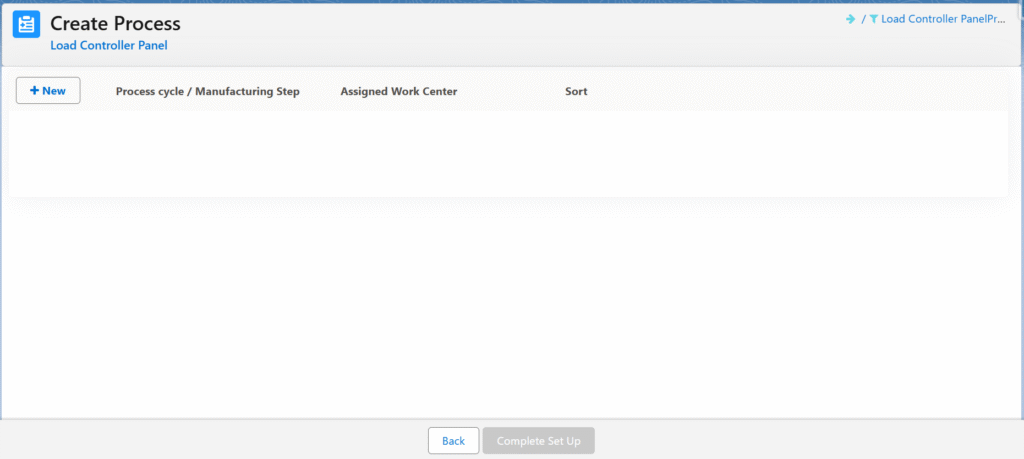Click the breadcrumb right arrow icon
Screen dimensions: 1024x459
pyautogui.click(x=850, y=18)
